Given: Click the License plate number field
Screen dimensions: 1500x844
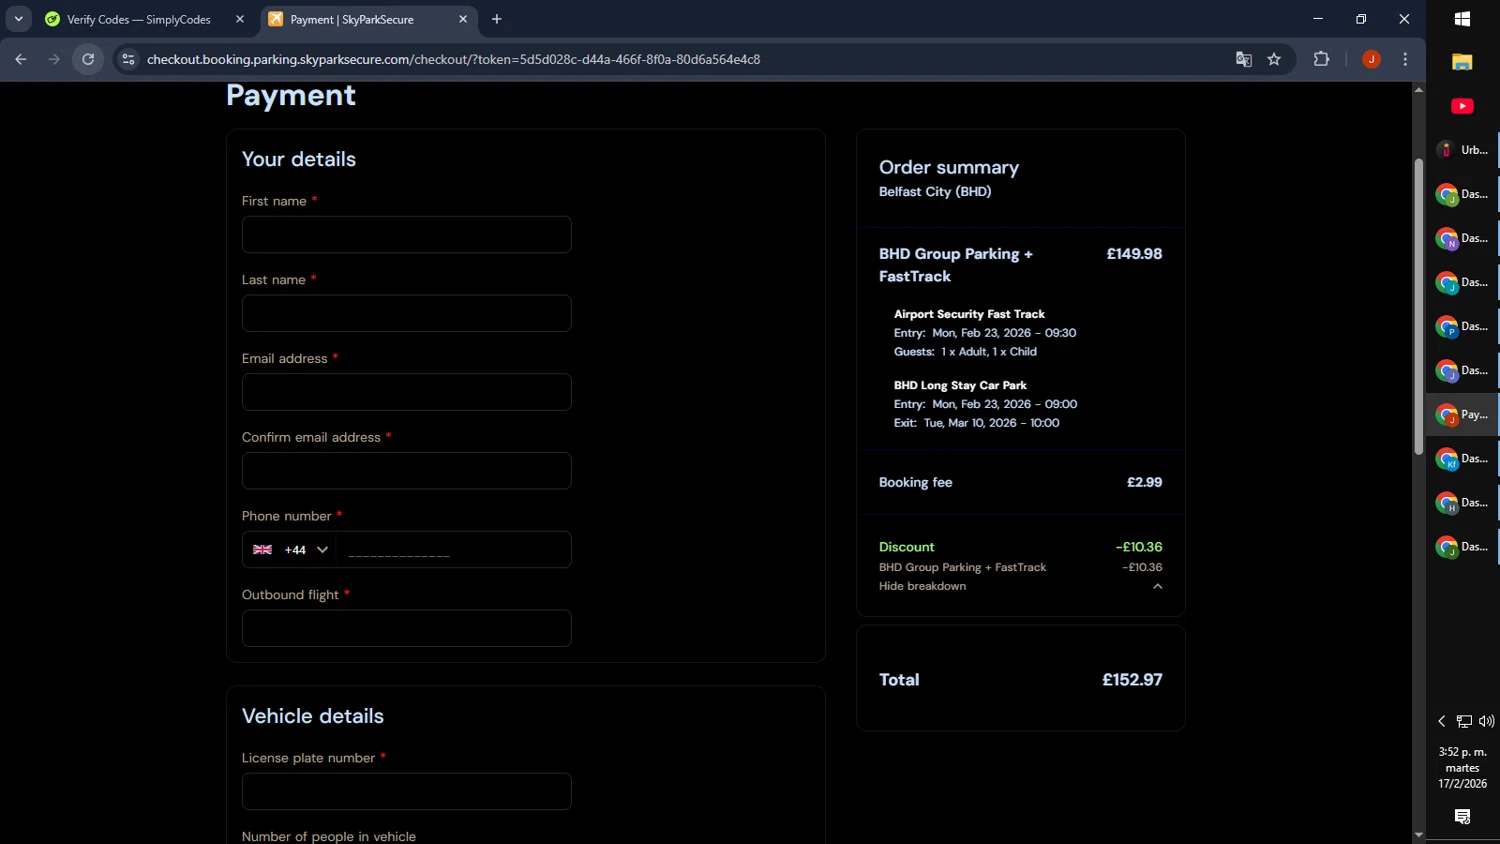Looking at the screenshot, I should pyautogui.click(x=407, y=791).
